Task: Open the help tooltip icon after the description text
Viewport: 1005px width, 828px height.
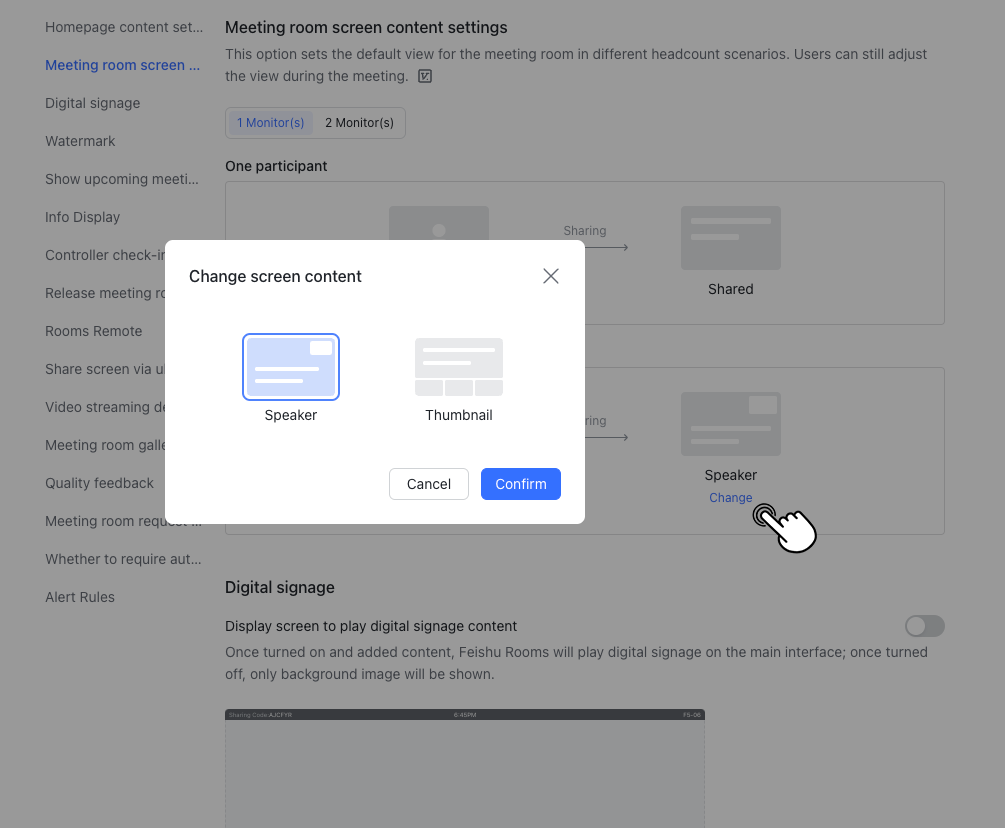Action: (x=424, y=76)
